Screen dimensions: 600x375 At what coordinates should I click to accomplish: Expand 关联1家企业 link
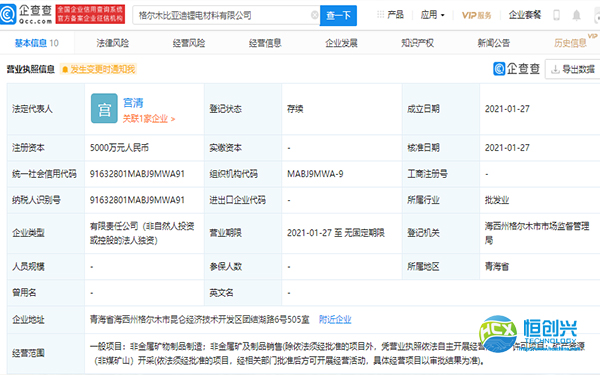[x=149, y=119]
